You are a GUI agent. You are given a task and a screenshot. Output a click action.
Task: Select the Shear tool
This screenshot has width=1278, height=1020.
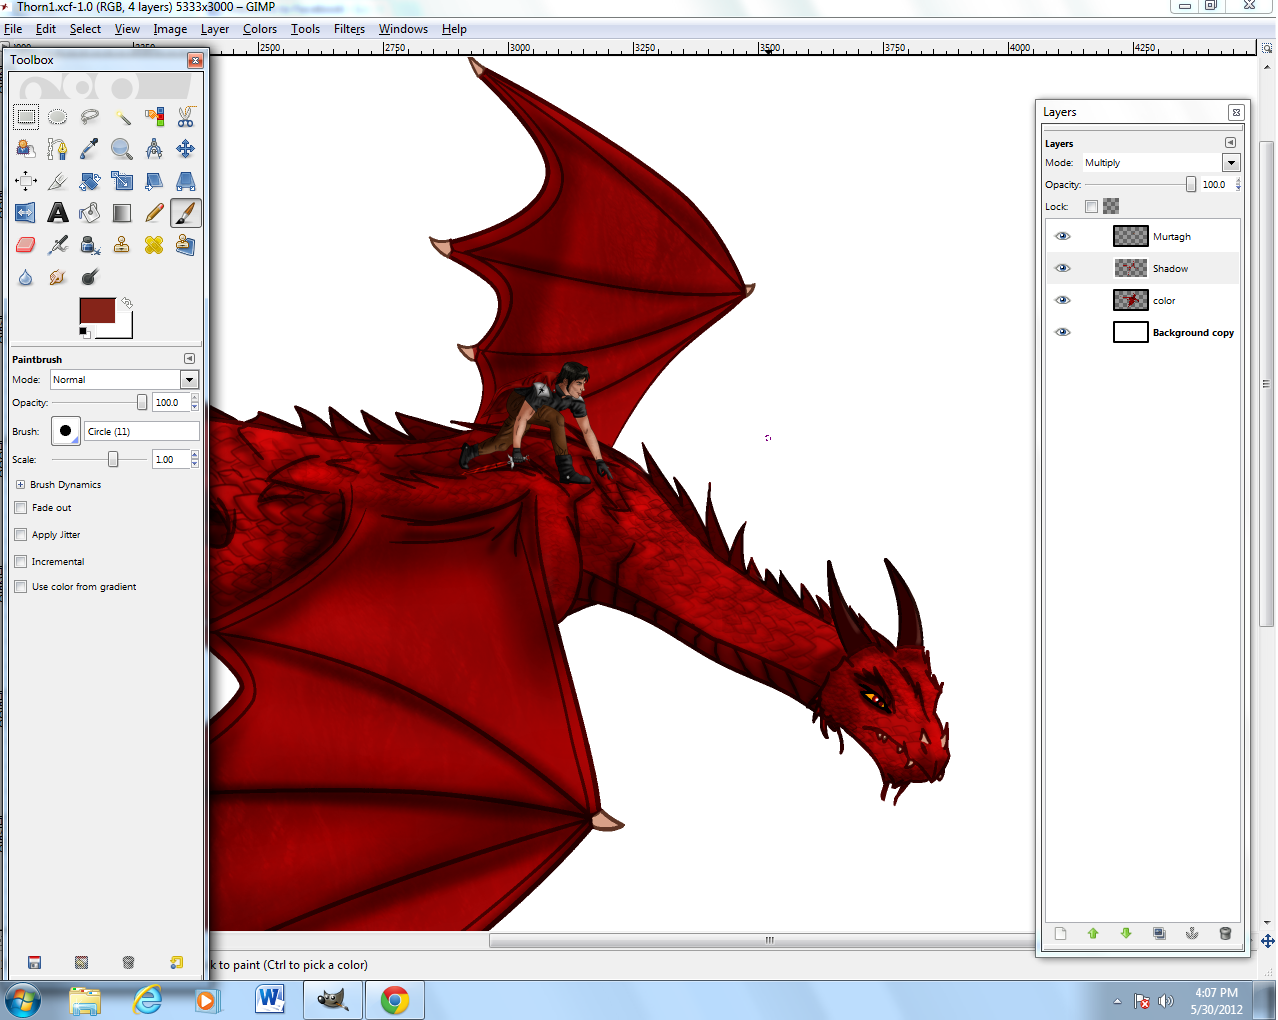[x=154, y=181]
